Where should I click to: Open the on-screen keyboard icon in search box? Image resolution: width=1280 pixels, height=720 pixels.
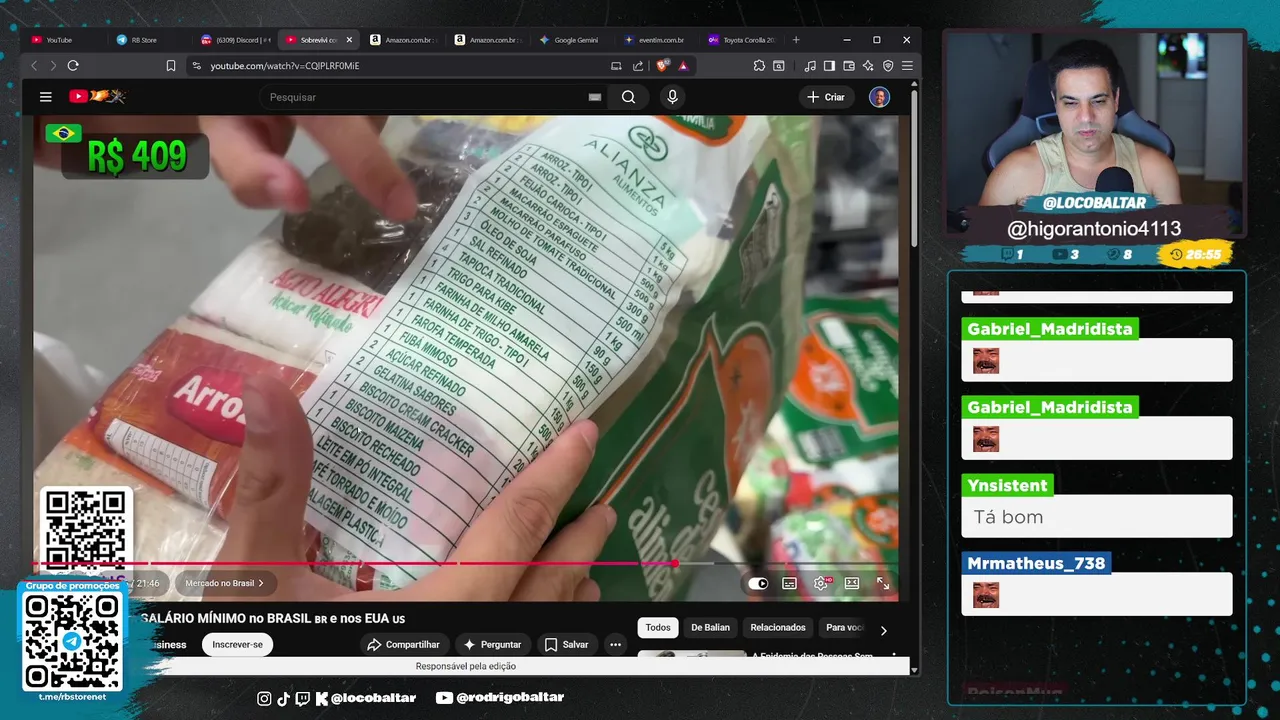pyautogui.click(x=595, y=97)
